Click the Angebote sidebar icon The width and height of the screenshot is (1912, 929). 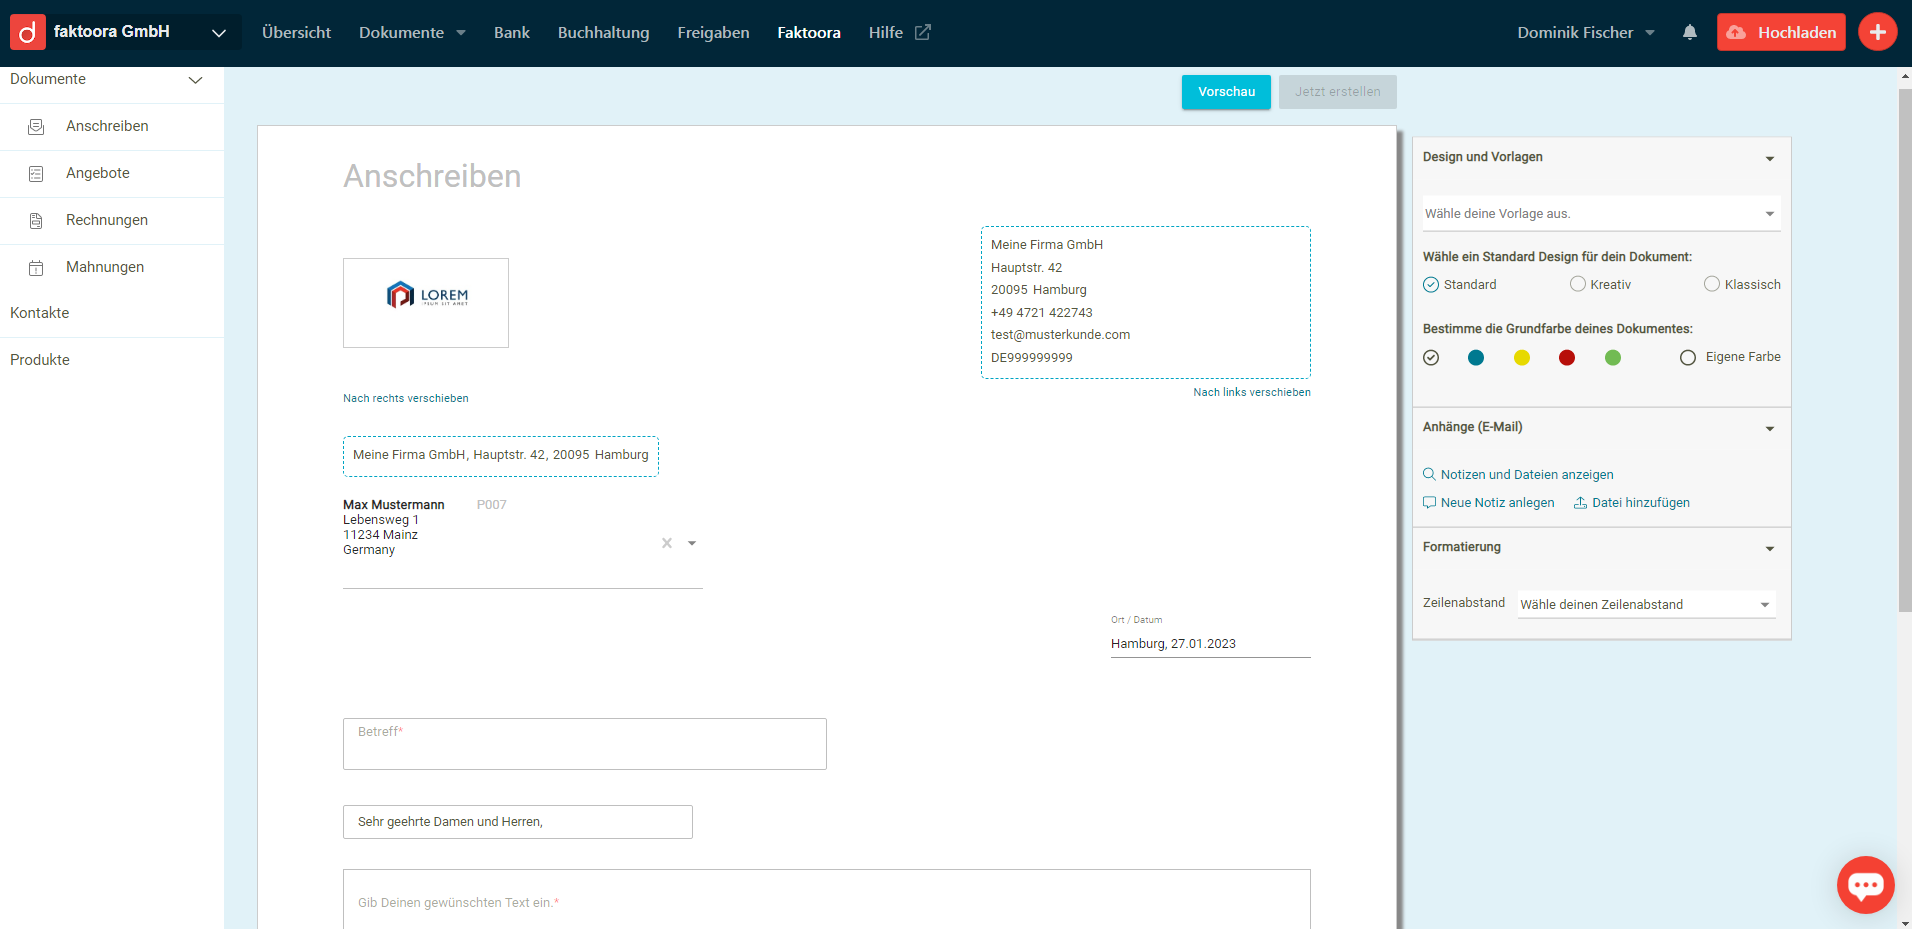pyautogui.click(x=36, y=174)
